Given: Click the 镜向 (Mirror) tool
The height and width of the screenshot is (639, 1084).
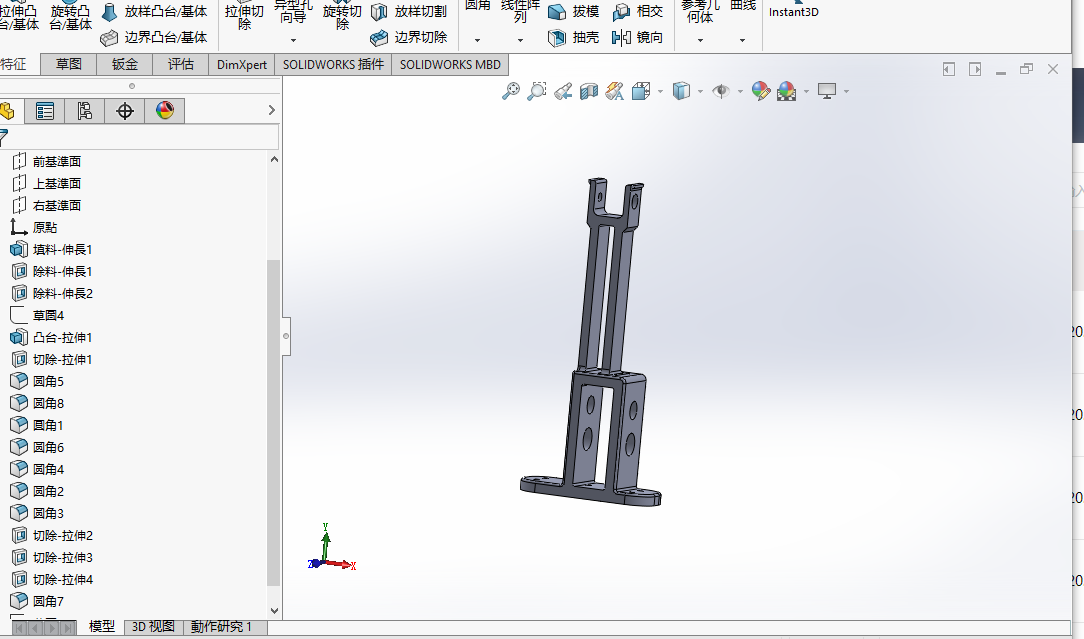Looking at the screenshot, I should 637,37.
